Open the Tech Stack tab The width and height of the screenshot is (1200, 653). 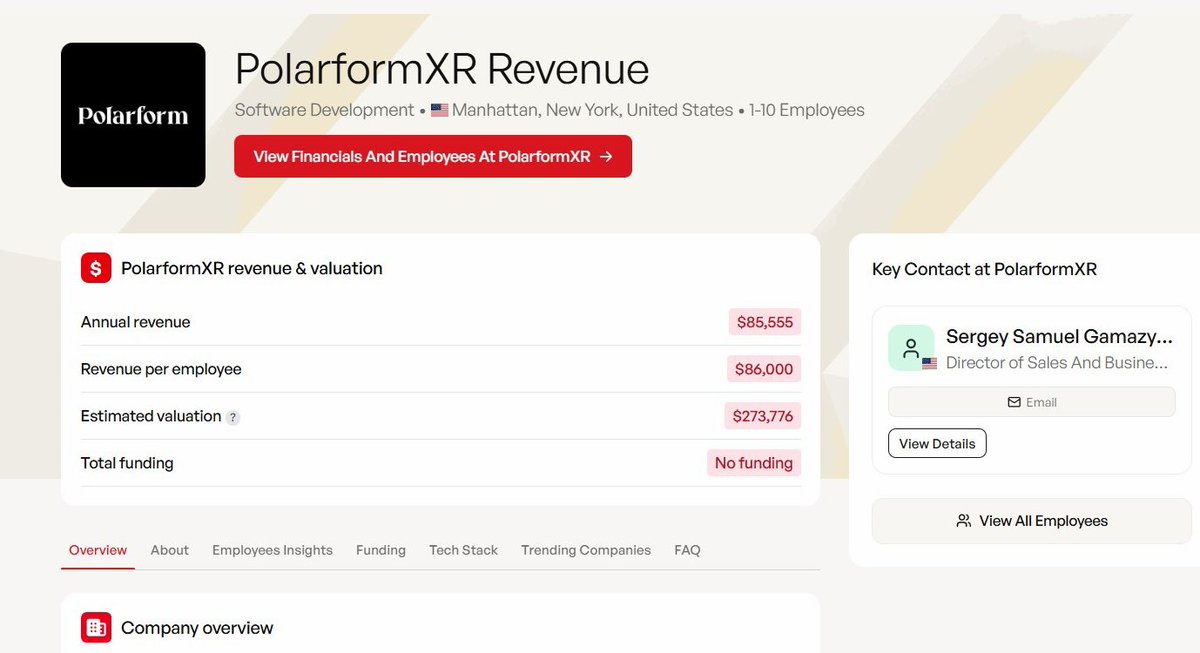coord(463,550)
